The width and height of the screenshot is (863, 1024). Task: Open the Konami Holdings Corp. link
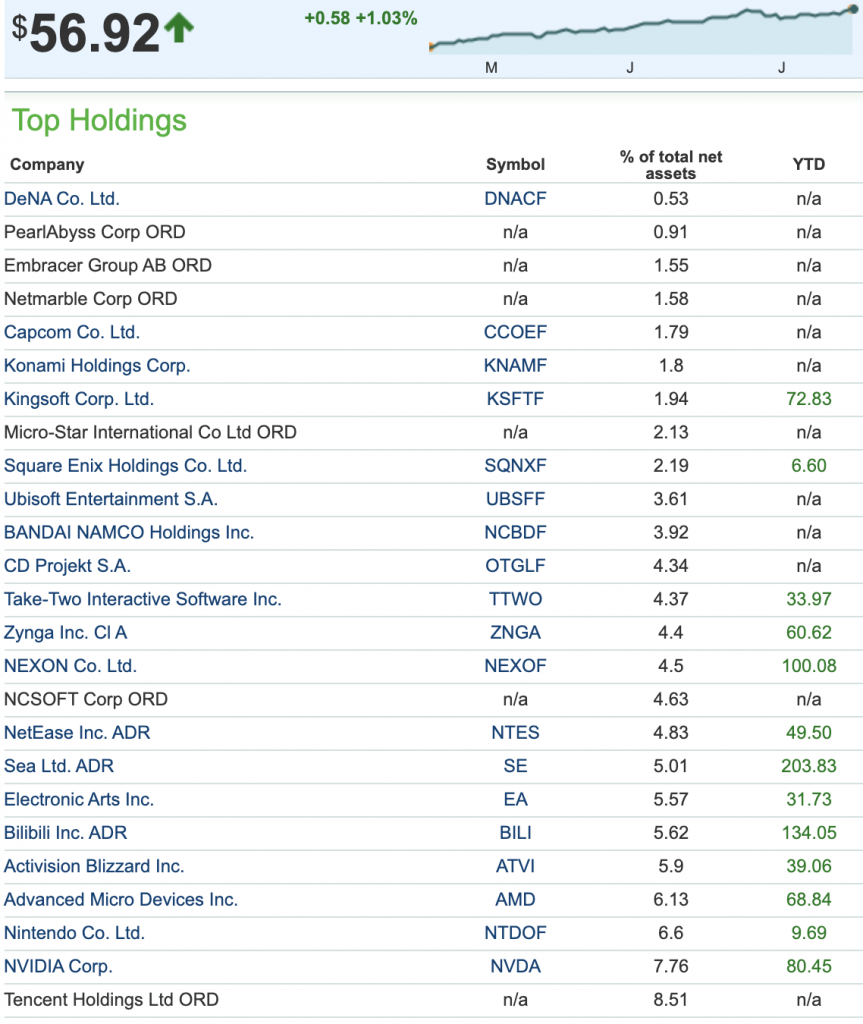tap(97, 365)
